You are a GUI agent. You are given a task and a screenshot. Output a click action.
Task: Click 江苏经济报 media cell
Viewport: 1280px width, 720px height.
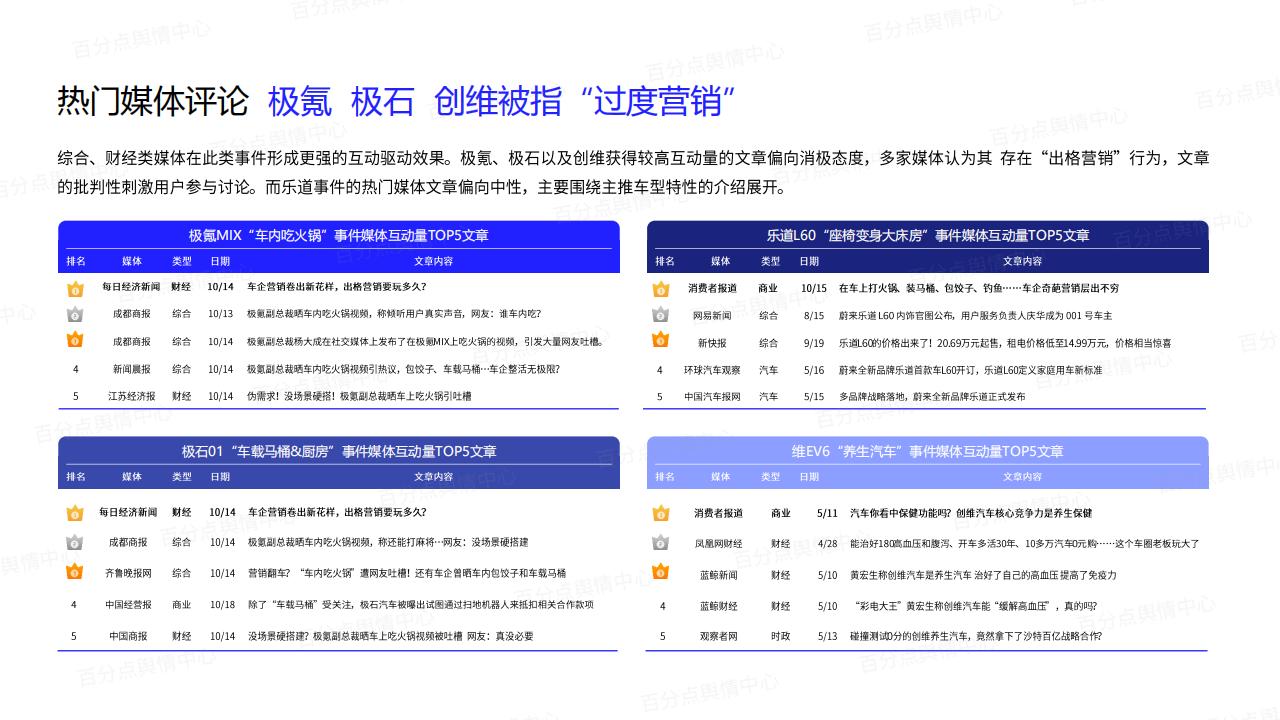click(x=132, y=396)
